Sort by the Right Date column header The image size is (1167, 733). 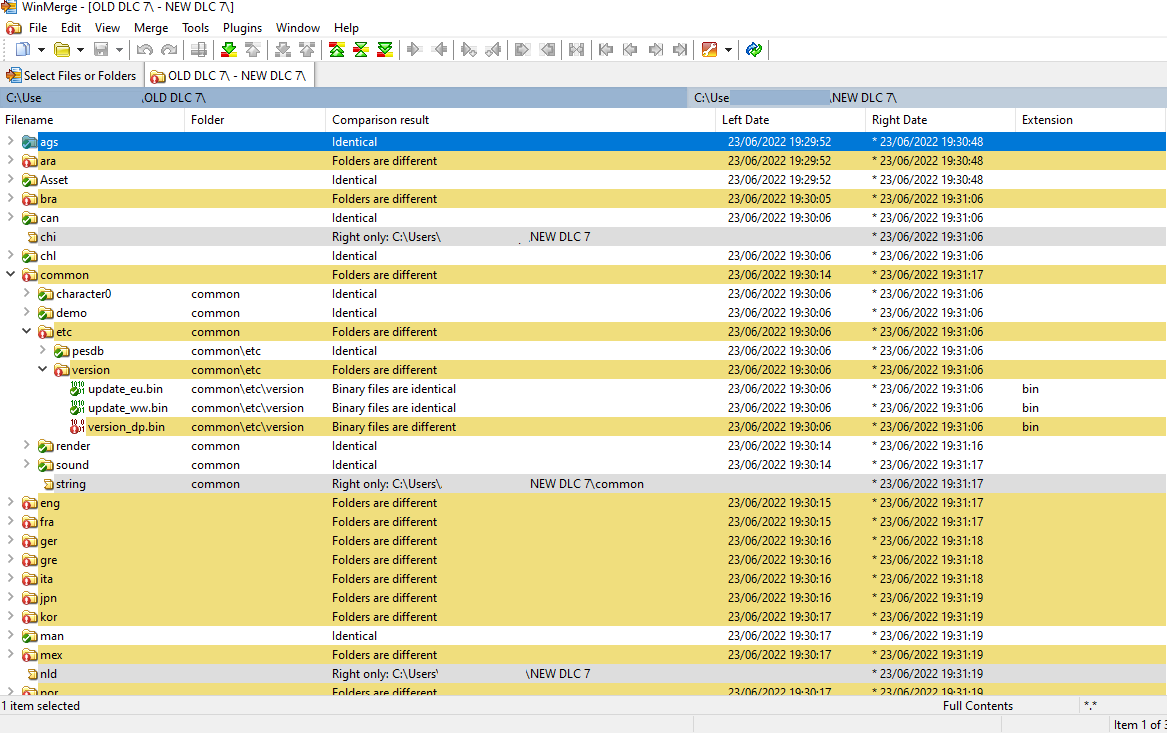click(x=941, y=120)
